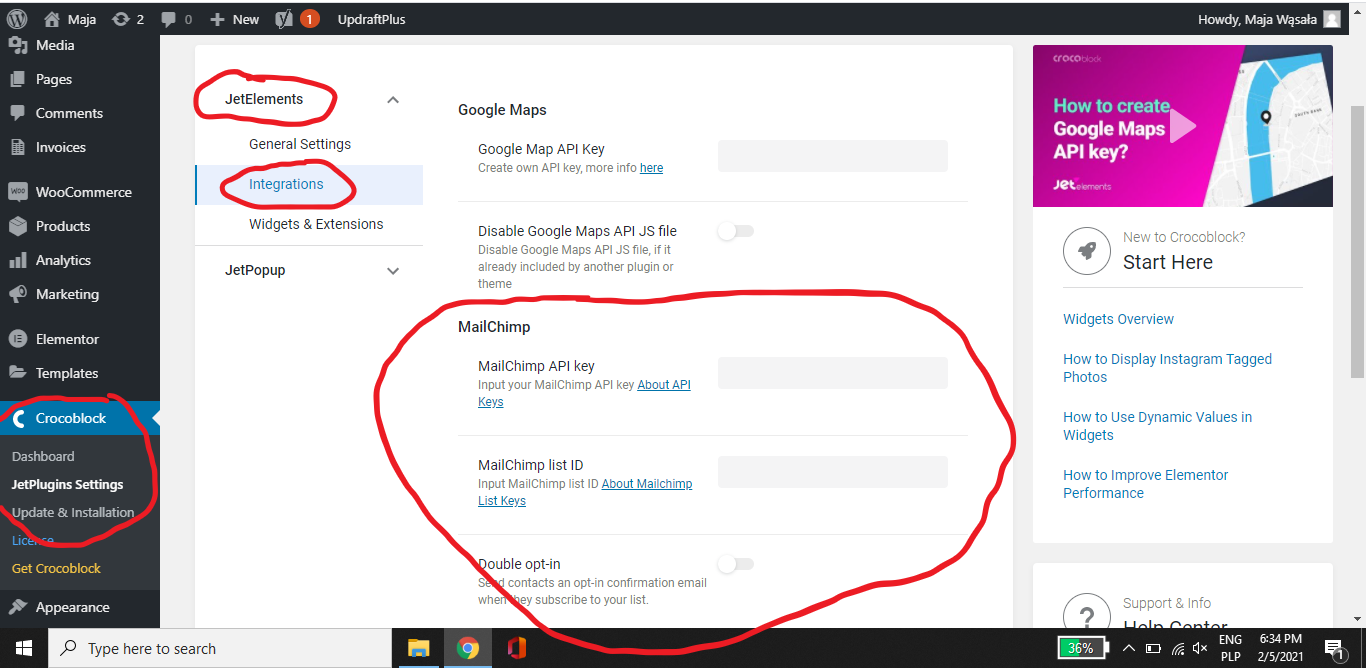This screenshot has width=1366, height=668.
Task: Click the Marketing megaphone icon
Action: tap(18, 294)
